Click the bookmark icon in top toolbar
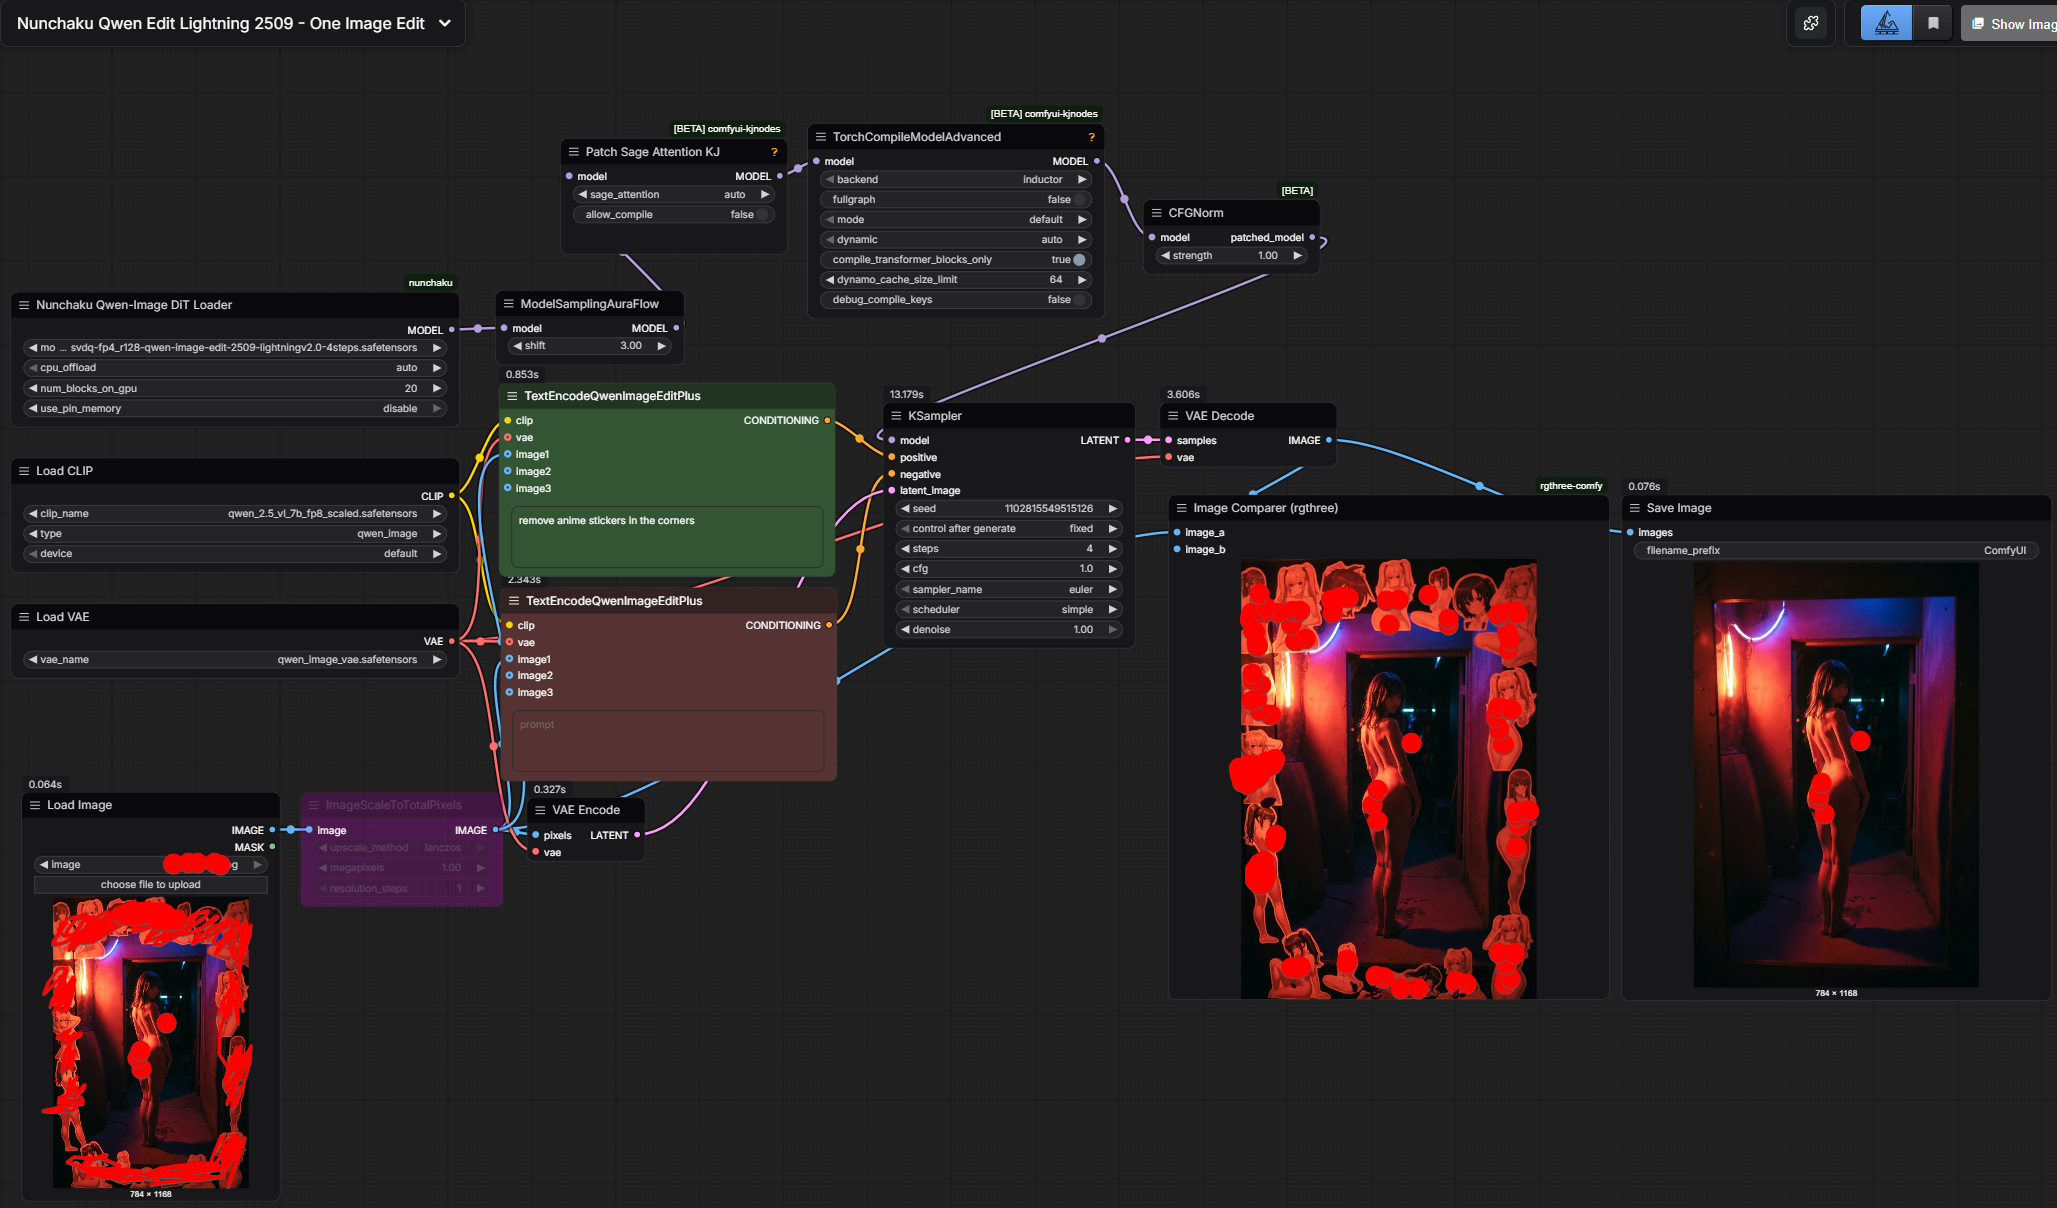The image size is (2057, 1208). [x=1933, y=23]
